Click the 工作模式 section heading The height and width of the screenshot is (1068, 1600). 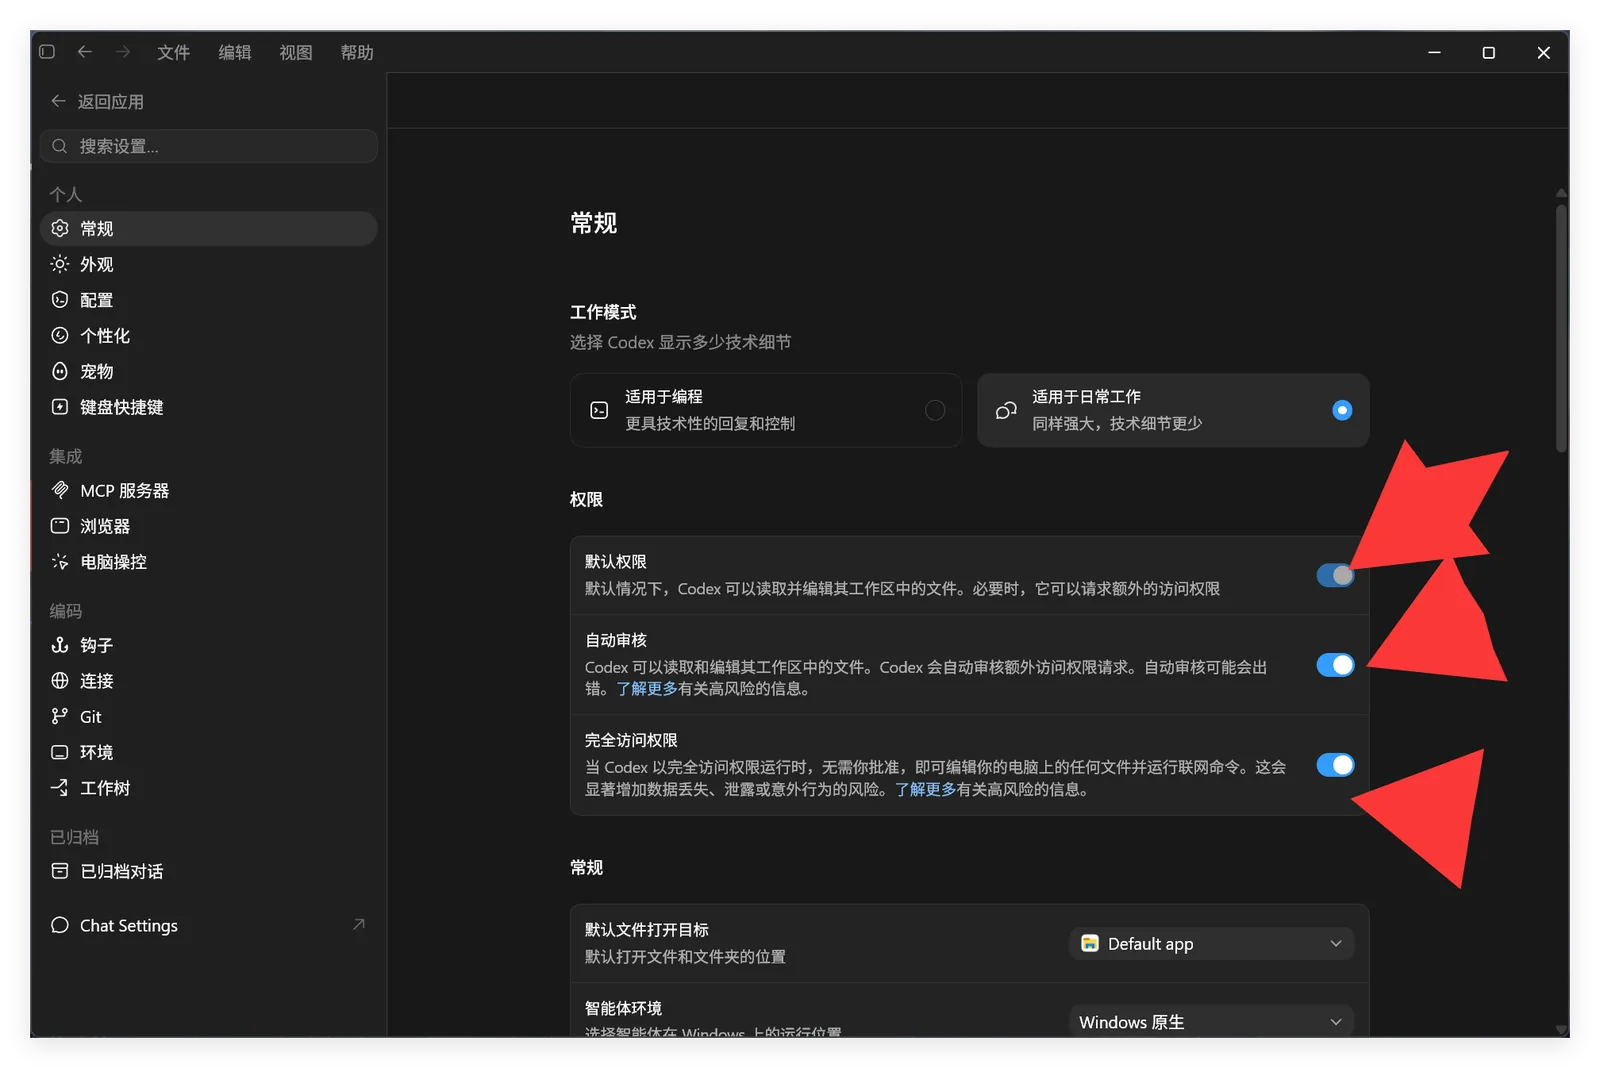(x=603, y=312)
